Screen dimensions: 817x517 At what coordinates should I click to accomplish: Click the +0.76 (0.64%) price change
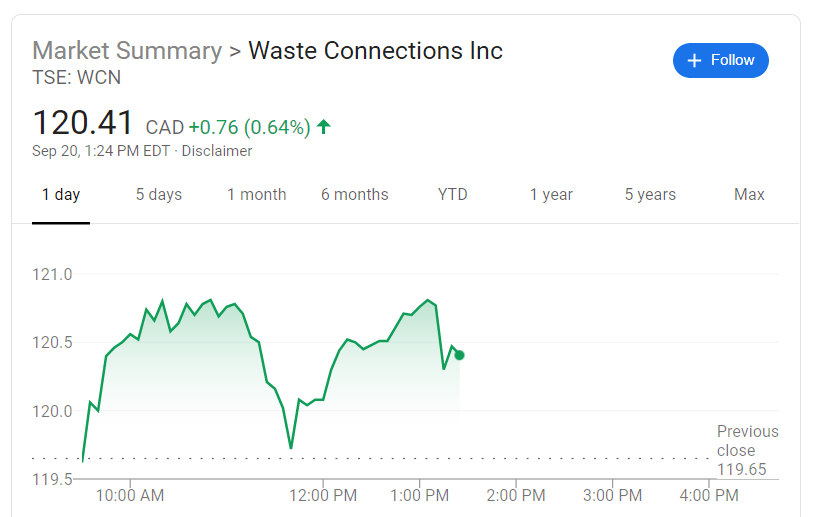point(249,127)
